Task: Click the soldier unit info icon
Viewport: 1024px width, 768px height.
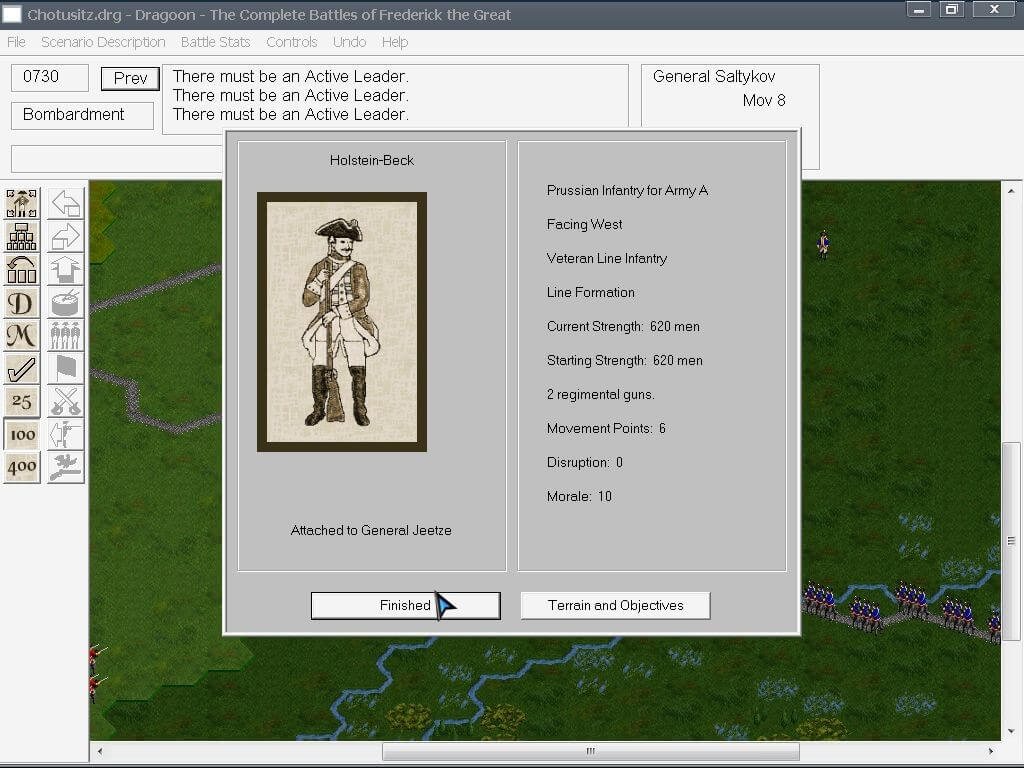Action: (21, 204)
